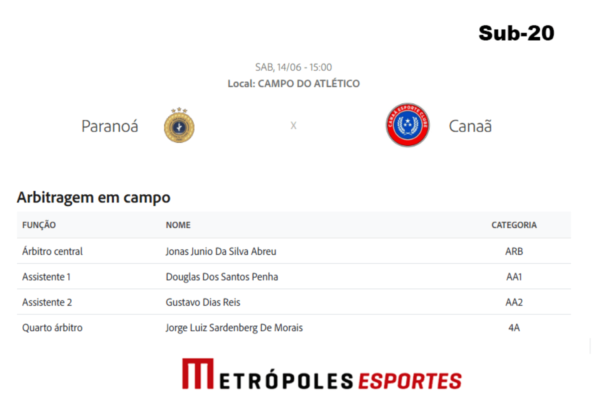Click the Árbitro central row label
This screenshot has height=400, width=600.
point(52,251)
